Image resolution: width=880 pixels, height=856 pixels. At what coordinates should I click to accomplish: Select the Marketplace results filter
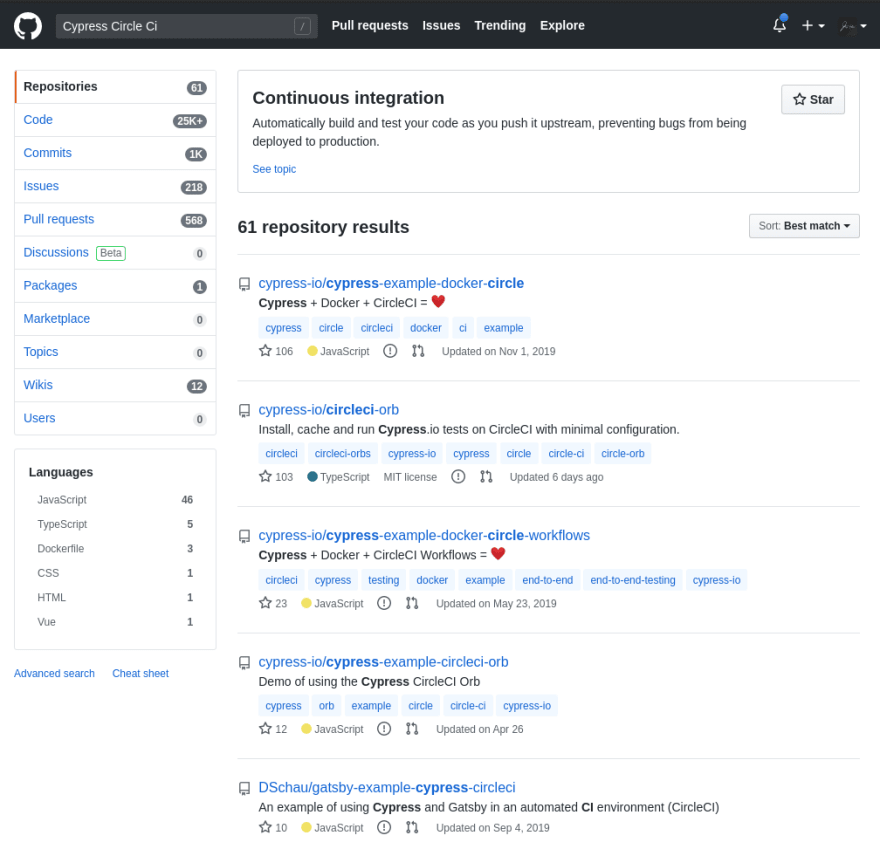tap(115, 319)
